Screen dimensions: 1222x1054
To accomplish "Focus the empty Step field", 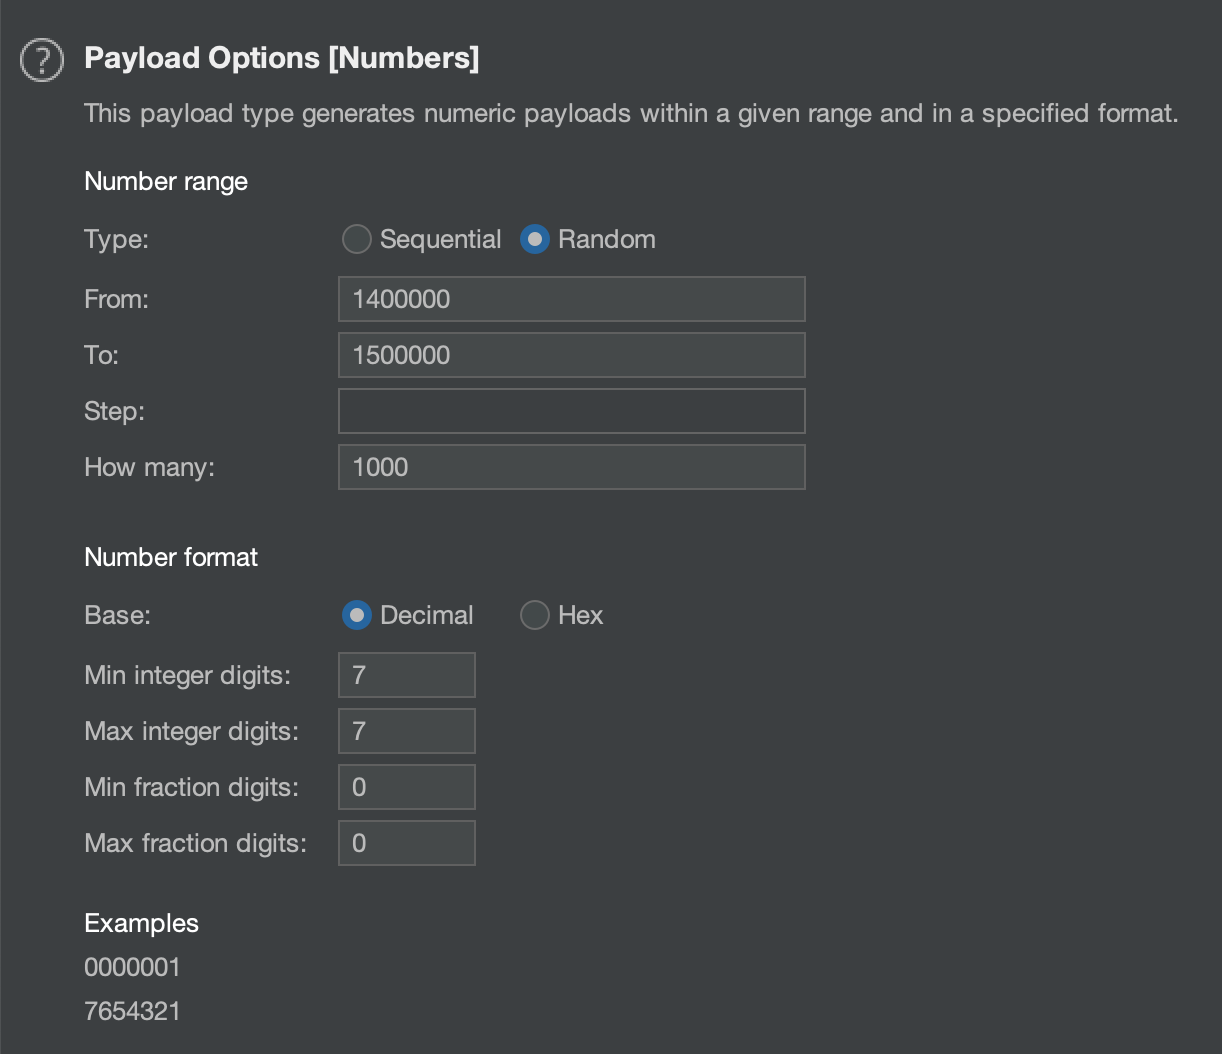I will point(571,411).
